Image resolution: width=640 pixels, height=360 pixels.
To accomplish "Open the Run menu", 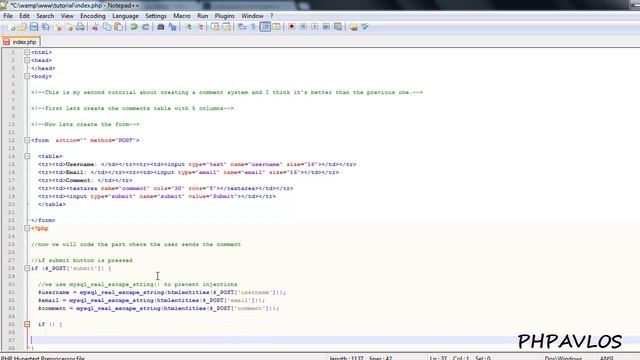I will click(202, 16).
